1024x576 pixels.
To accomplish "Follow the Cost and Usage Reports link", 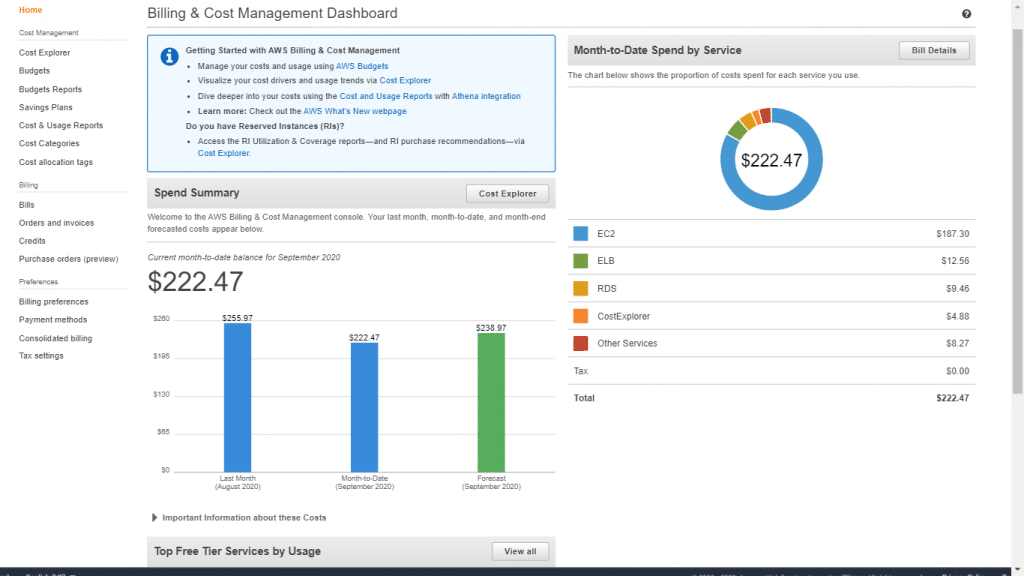I will click(386, 96).
